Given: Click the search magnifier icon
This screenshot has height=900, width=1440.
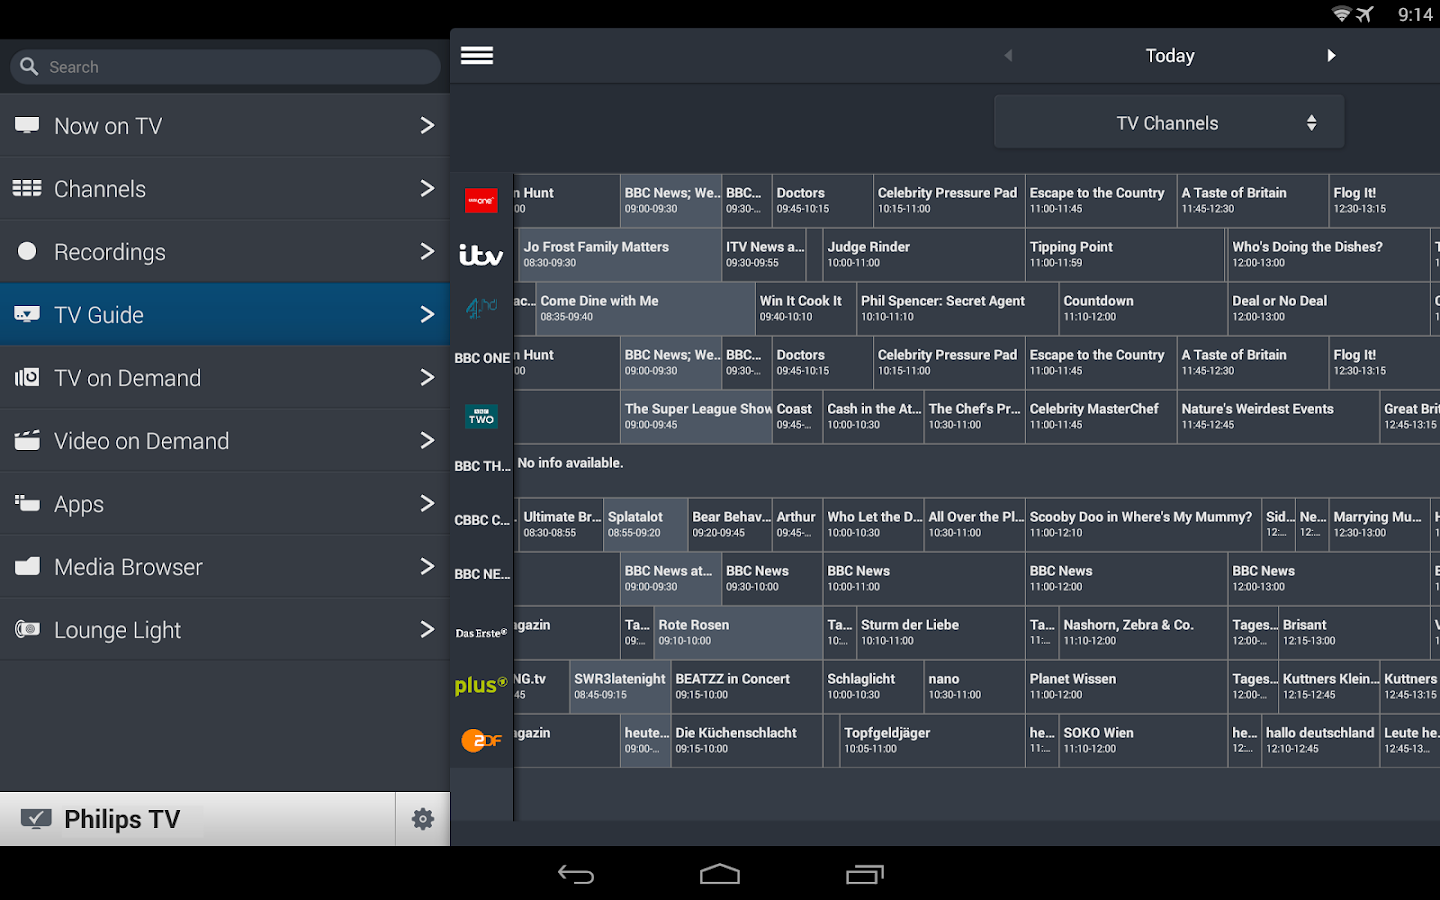Looking at the screenshot, I should [x=29, y=66].
